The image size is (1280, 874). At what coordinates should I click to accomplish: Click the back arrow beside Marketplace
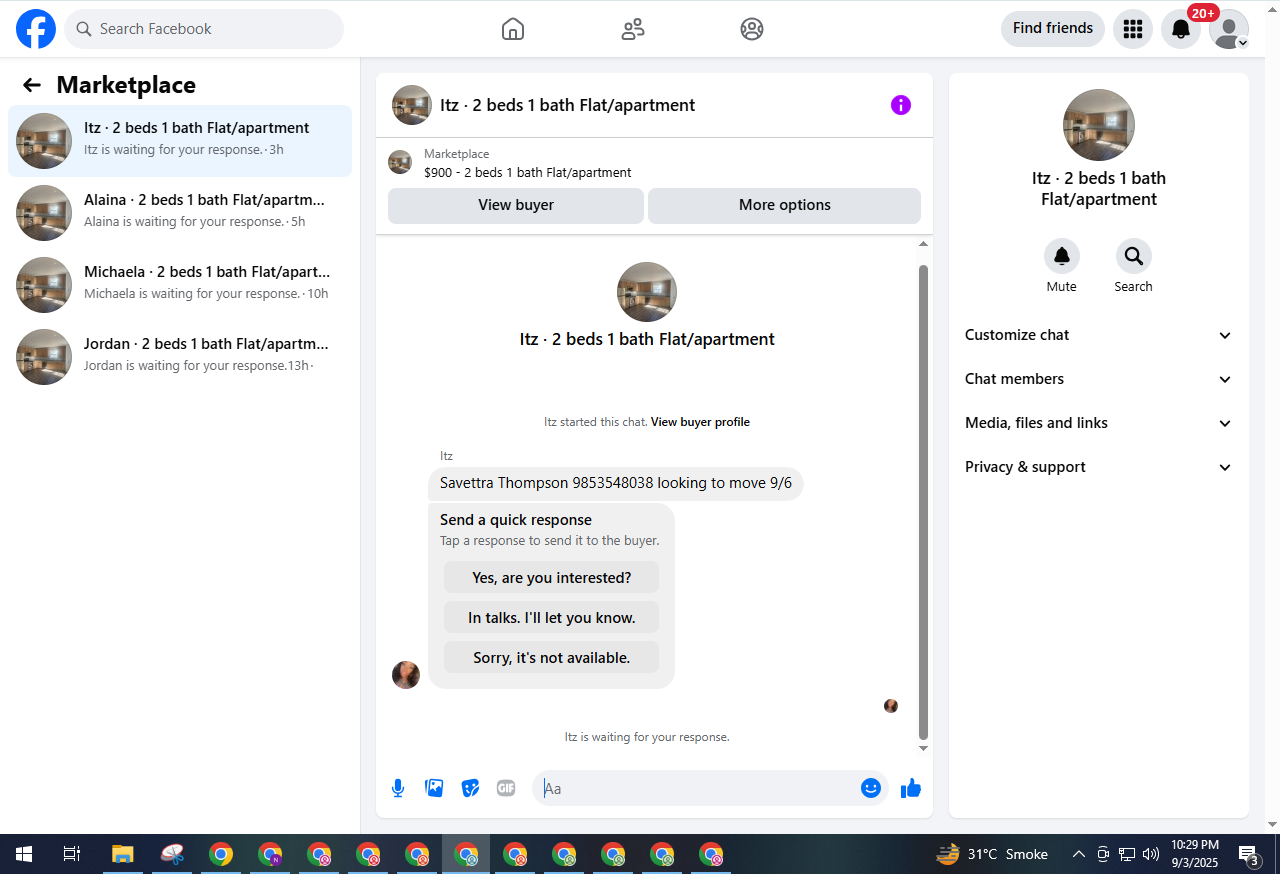pyautogui.click(x=32, y=85)
